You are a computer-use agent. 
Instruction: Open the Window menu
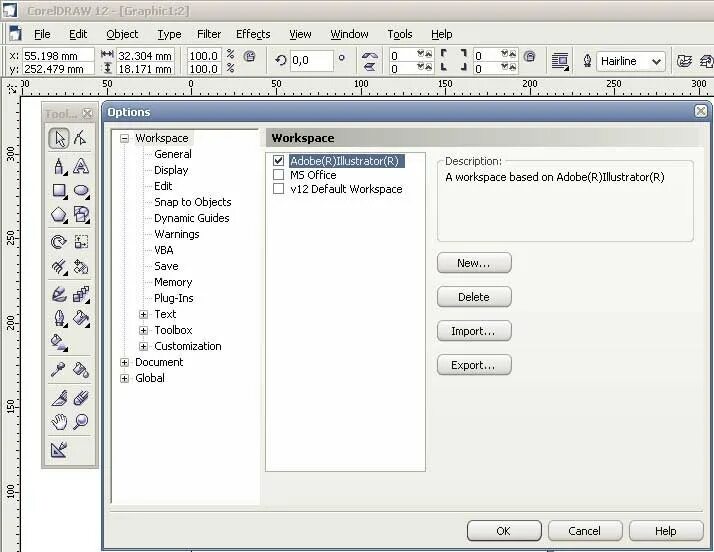(349, 34)
